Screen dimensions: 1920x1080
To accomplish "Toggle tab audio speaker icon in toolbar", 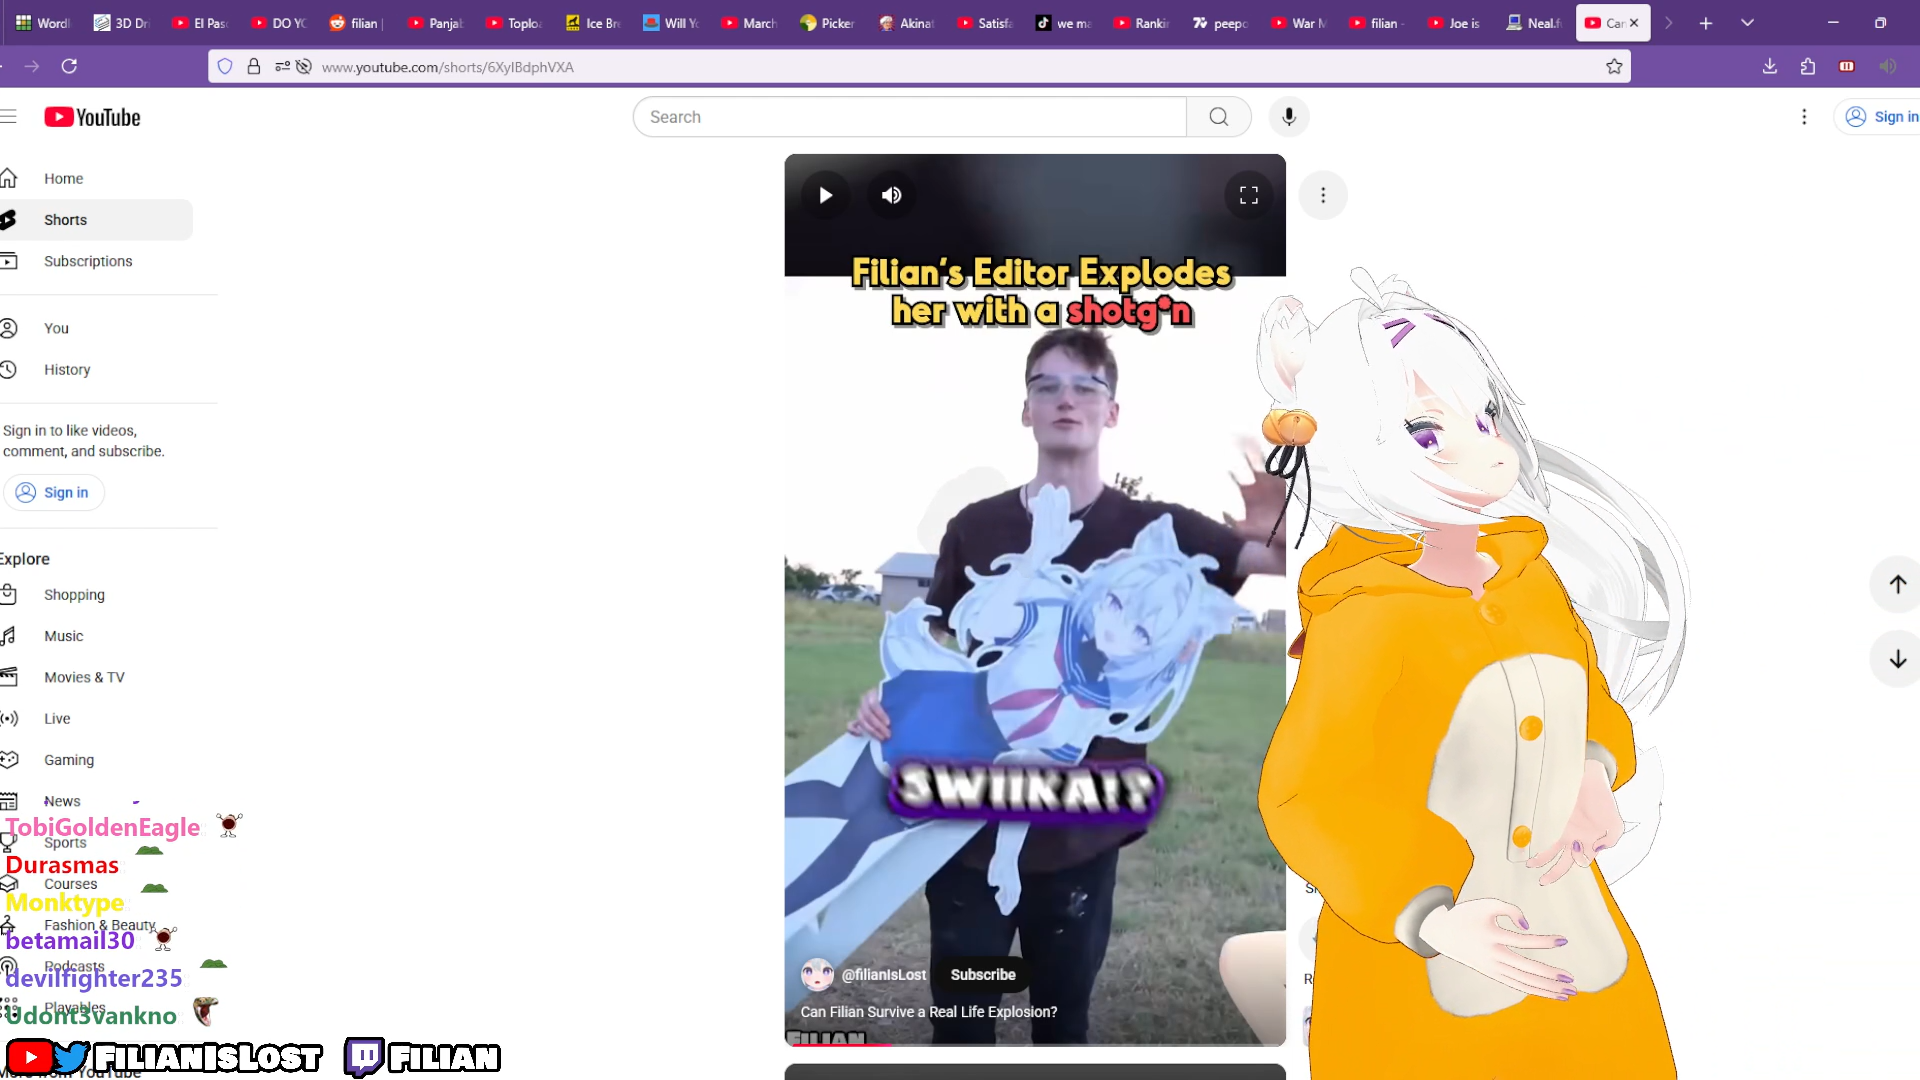I will click(x=1887, y=66).
